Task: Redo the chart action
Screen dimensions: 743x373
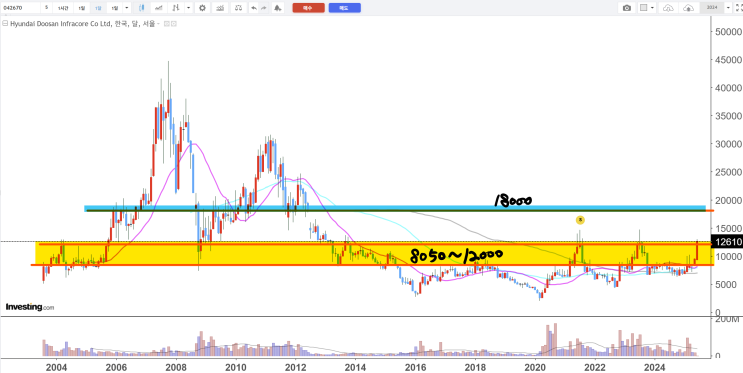Action: click(x=264, y=8)
